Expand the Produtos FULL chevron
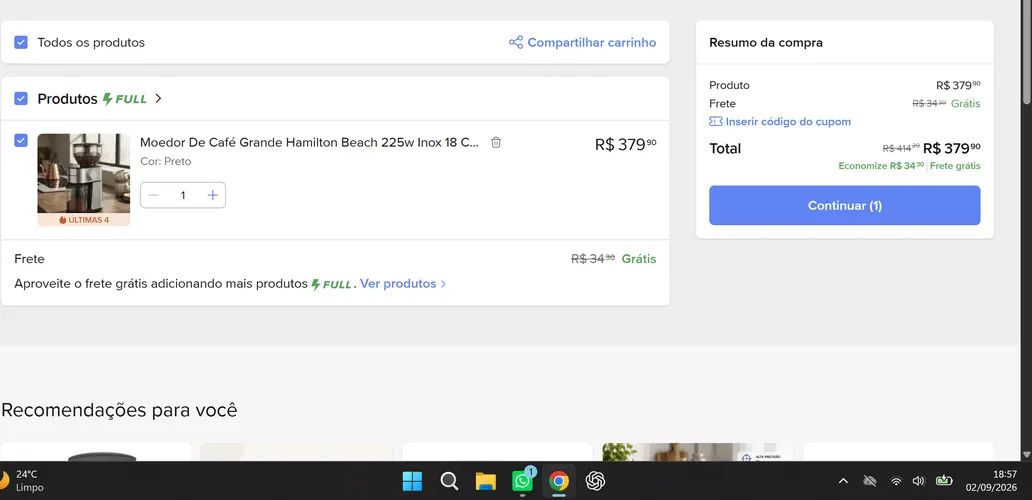 [158, 99]
